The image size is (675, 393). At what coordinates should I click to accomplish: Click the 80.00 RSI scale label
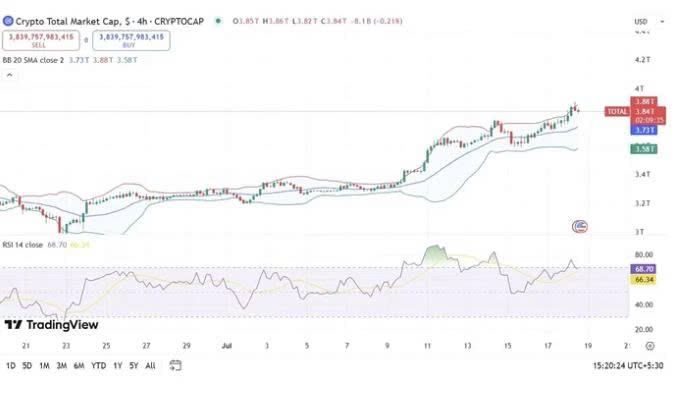(644, 255)
